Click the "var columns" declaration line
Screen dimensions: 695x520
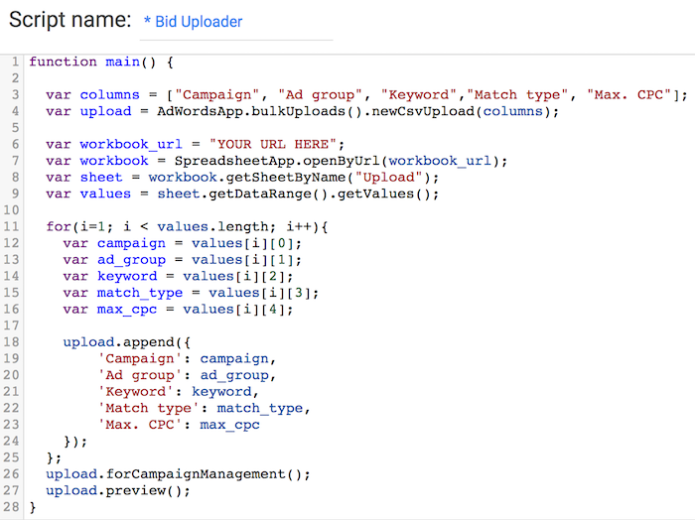coord(367,95)
